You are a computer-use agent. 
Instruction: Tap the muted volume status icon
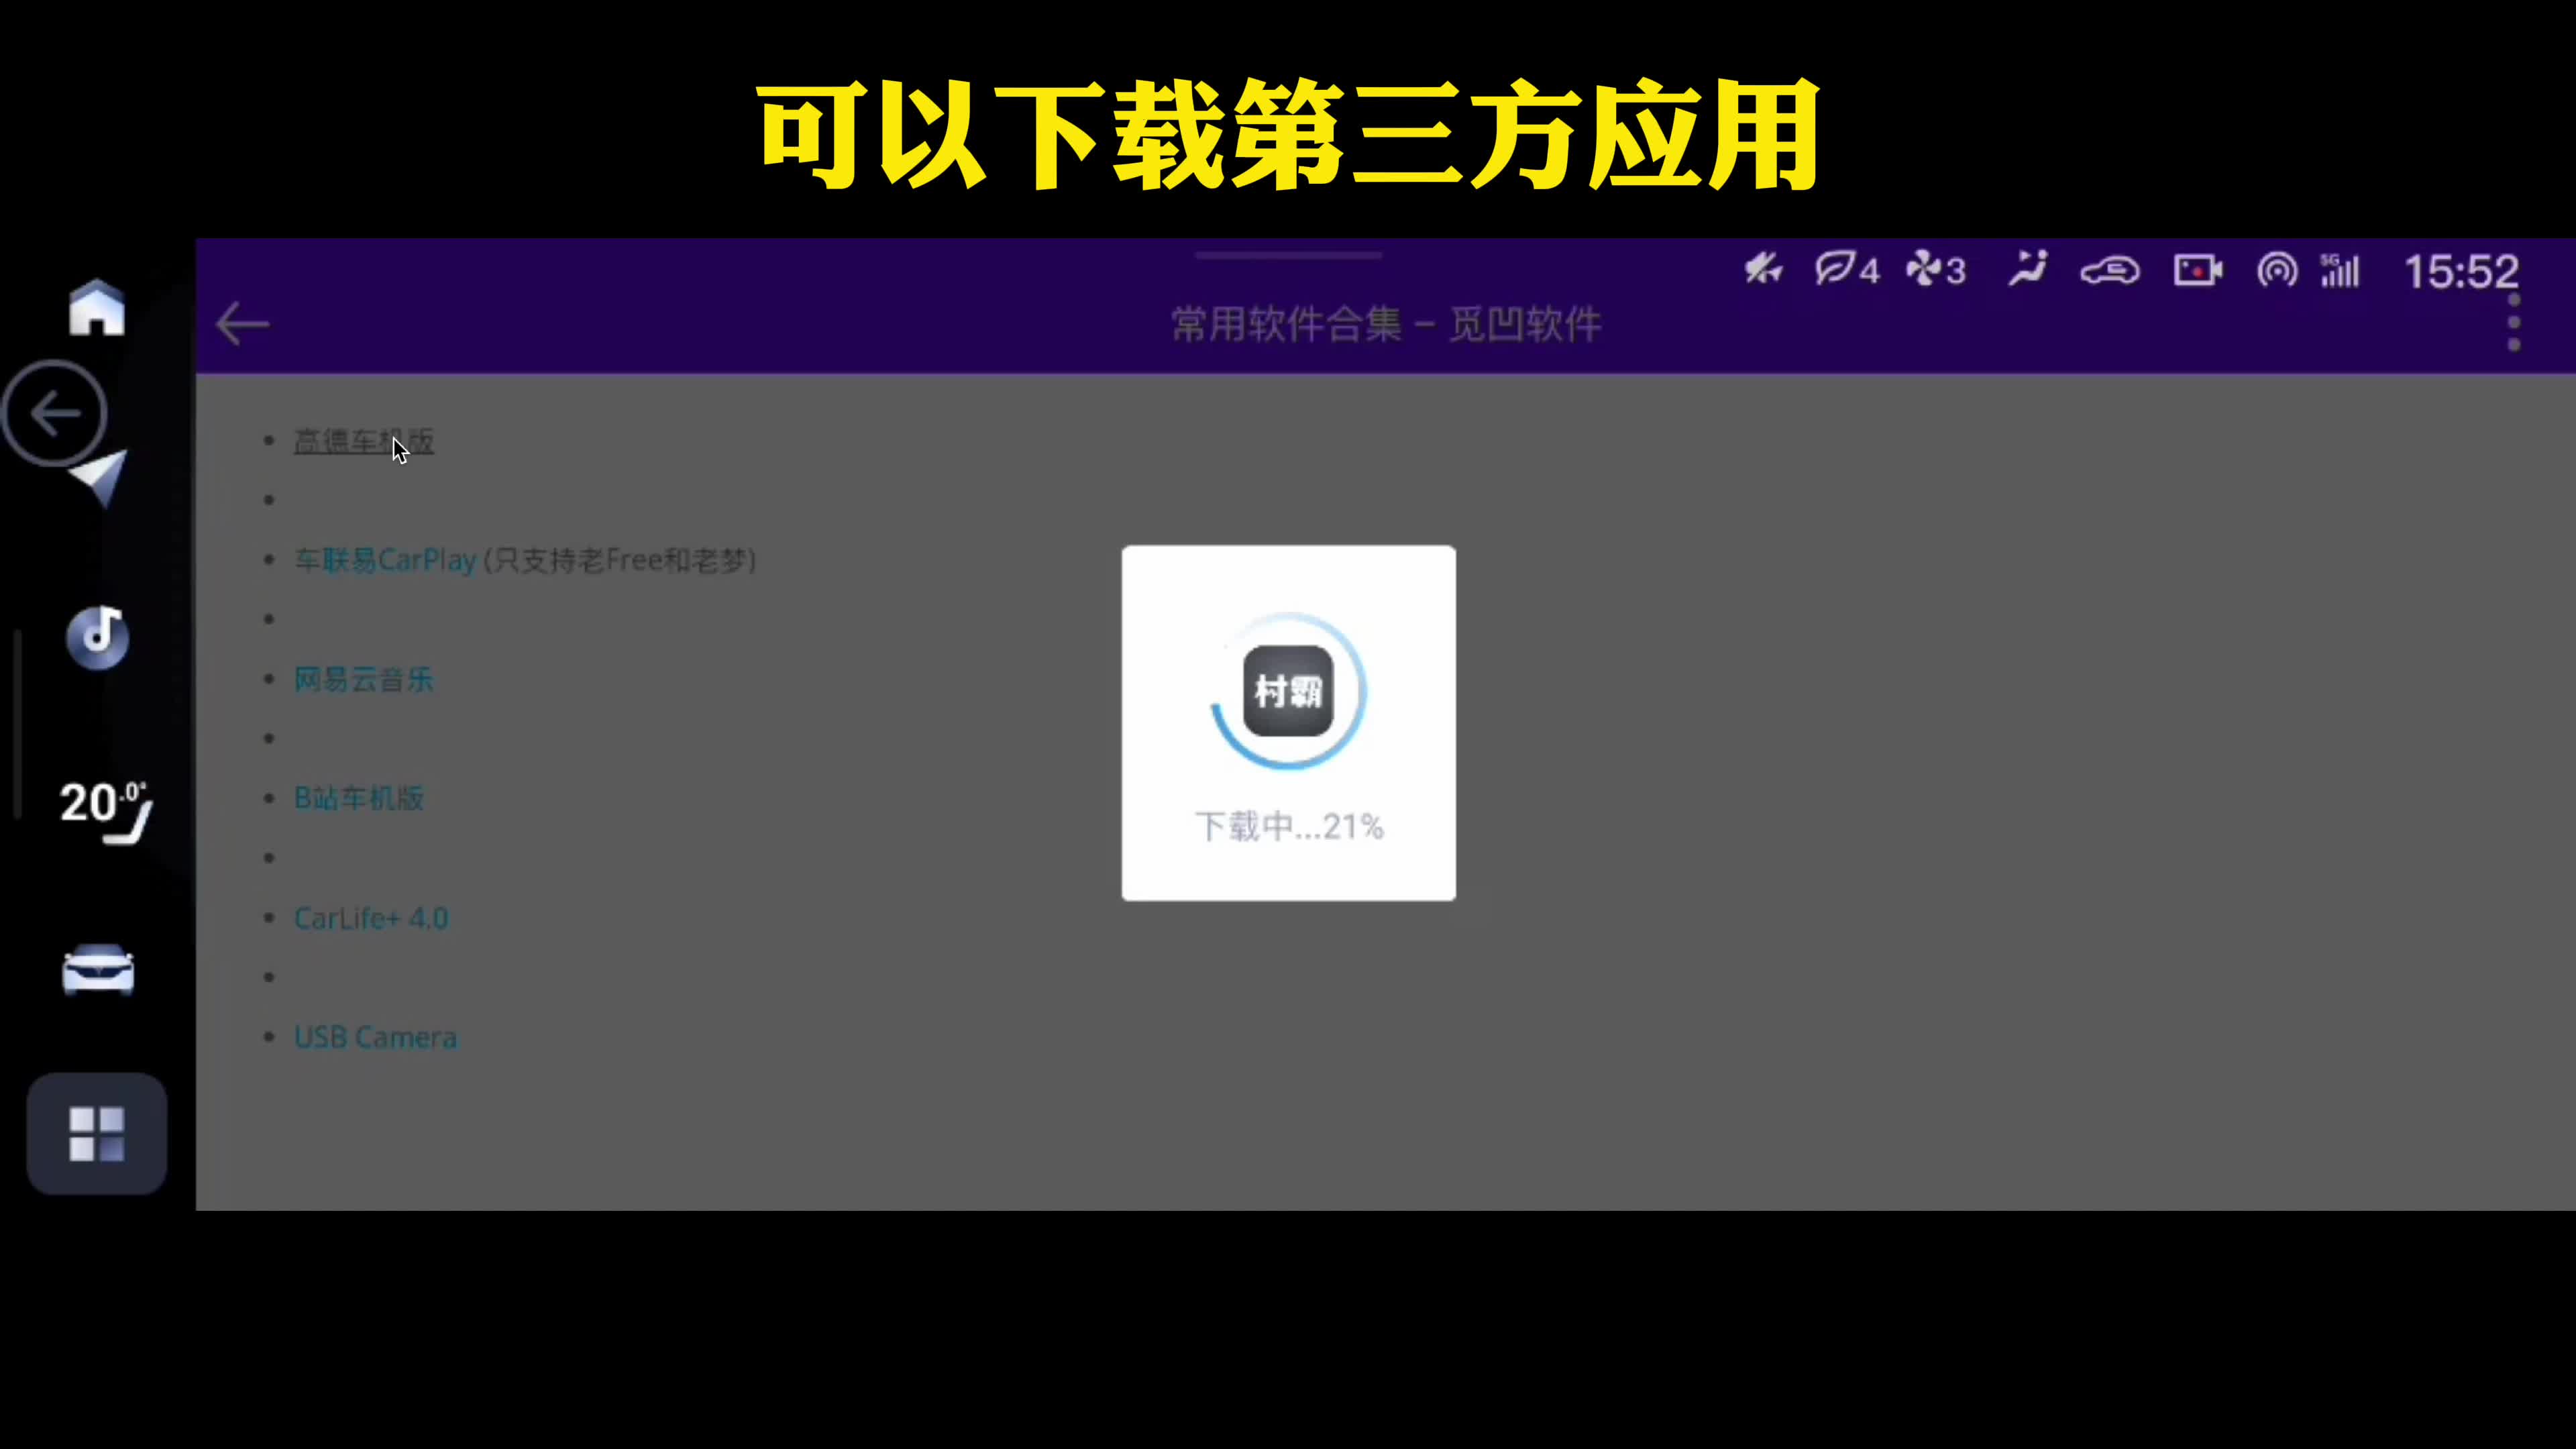1763,269
